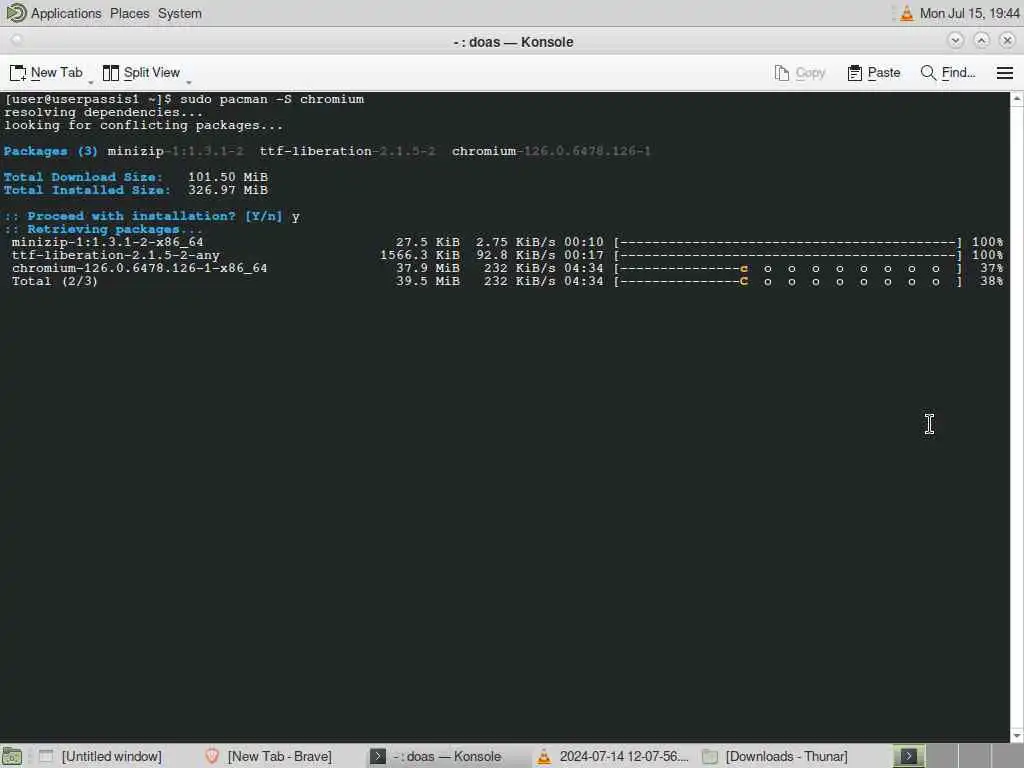1024x768 pixels.
Task: Select the doas — Konsole taskbar entry
Action: 436,756
